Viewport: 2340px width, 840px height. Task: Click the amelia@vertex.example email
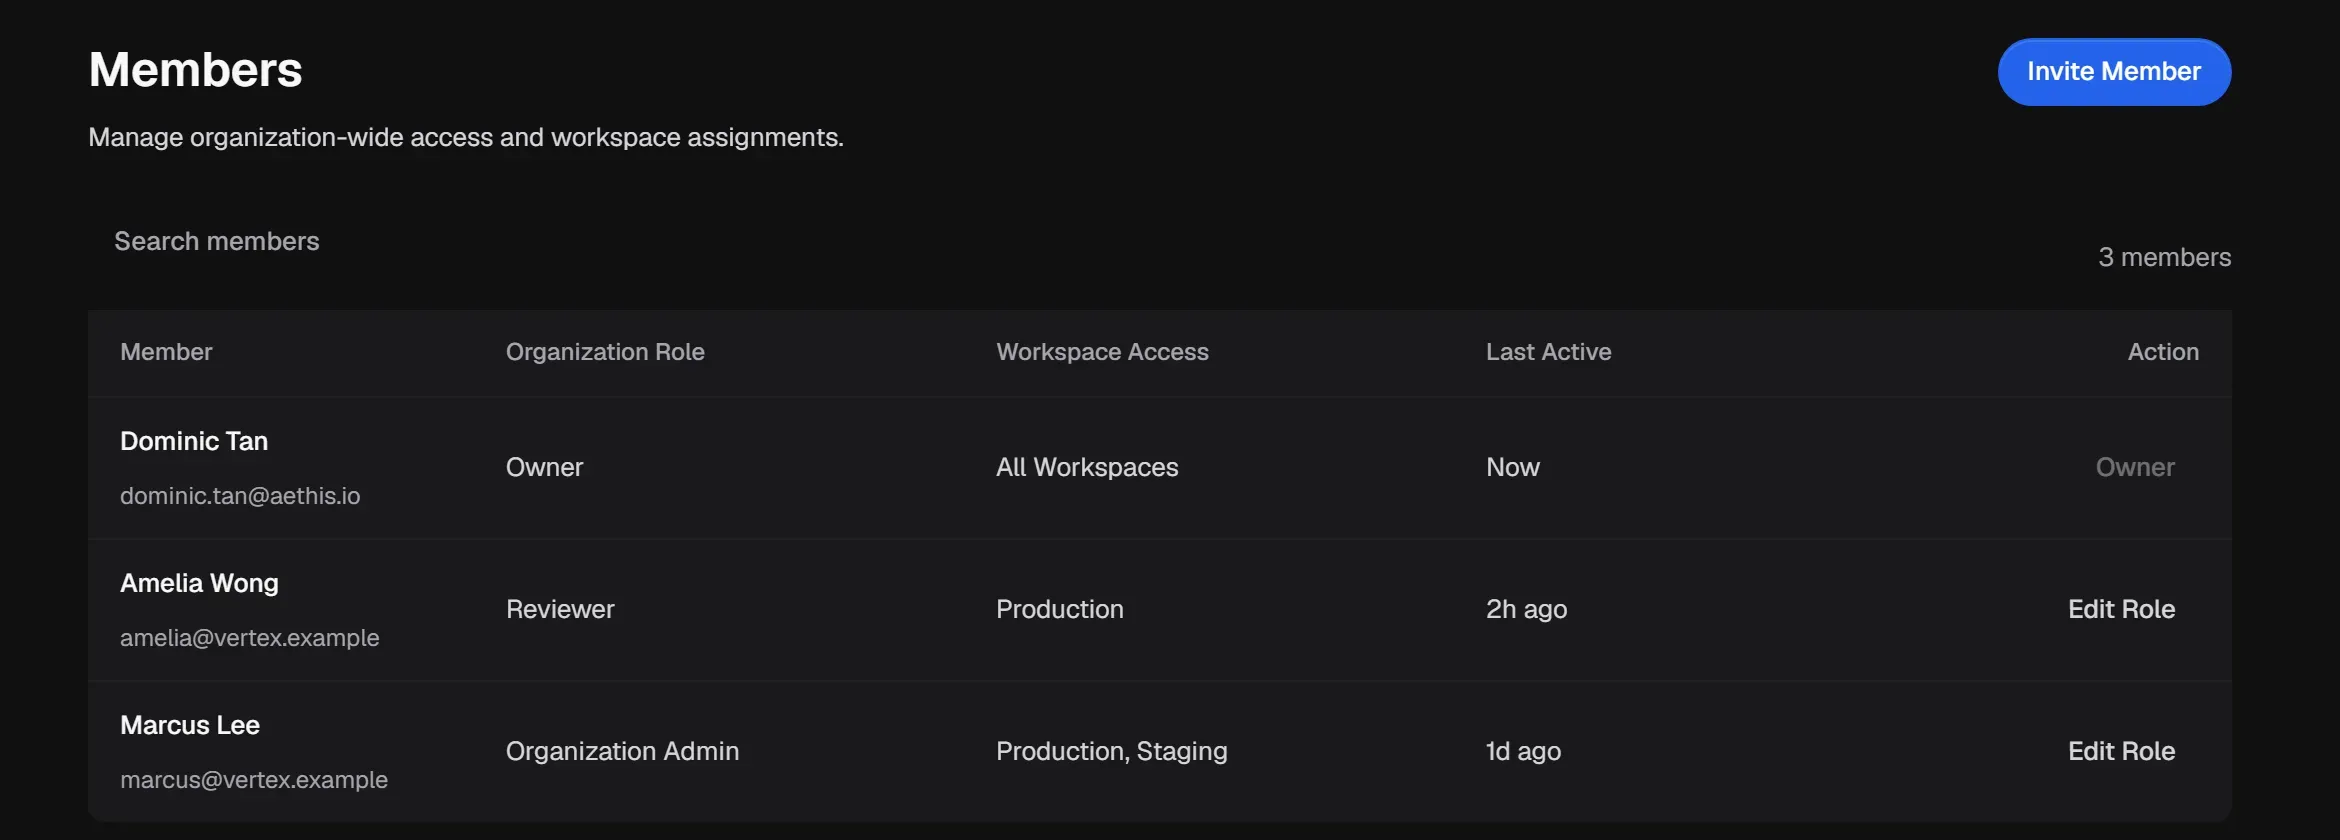pos(250,638)
